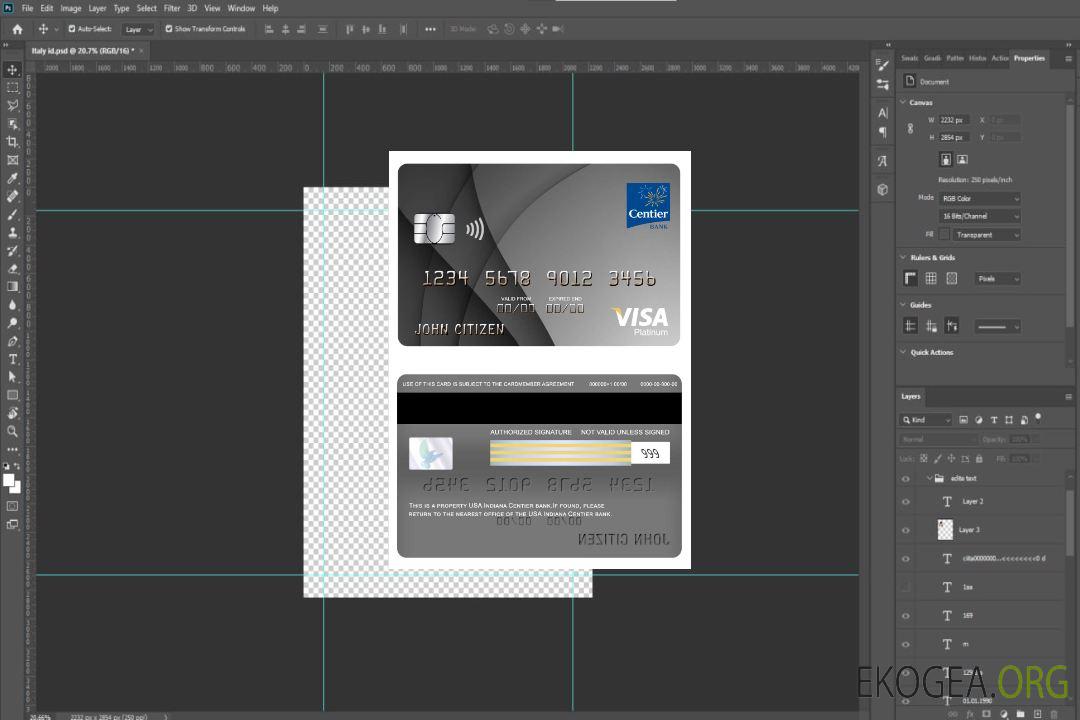1080x720 pixels.
Task: Open the Image menu
Action: click(71, 8)
